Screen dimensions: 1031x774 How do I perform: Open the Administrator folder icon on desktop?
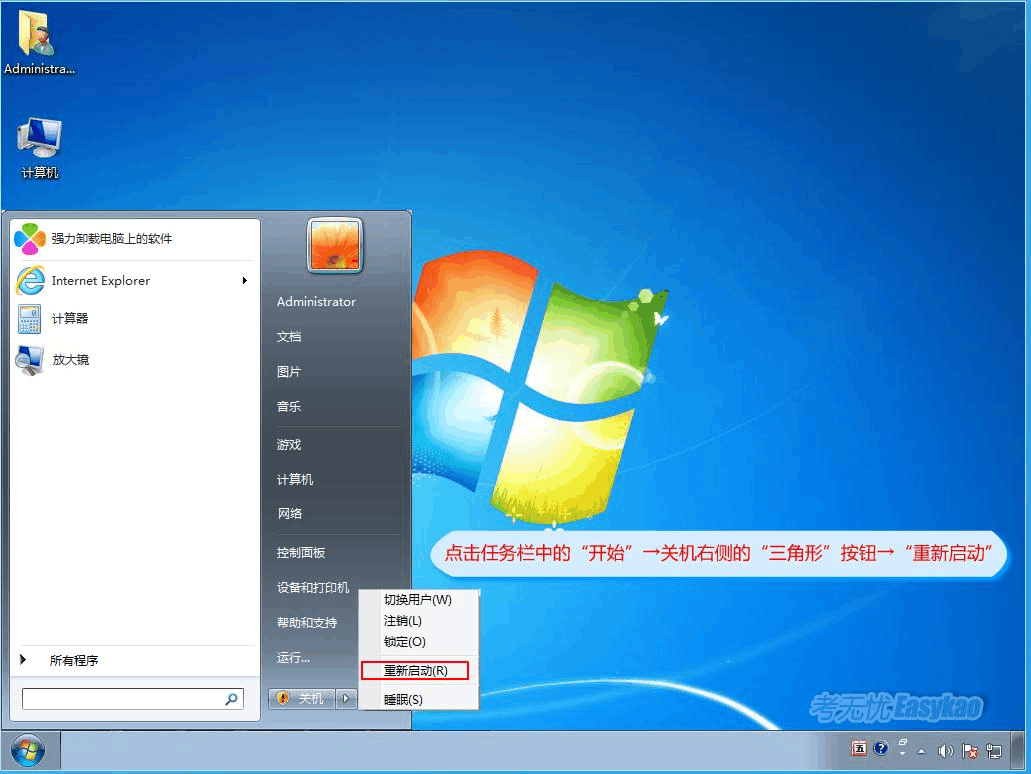pos(37,41)
